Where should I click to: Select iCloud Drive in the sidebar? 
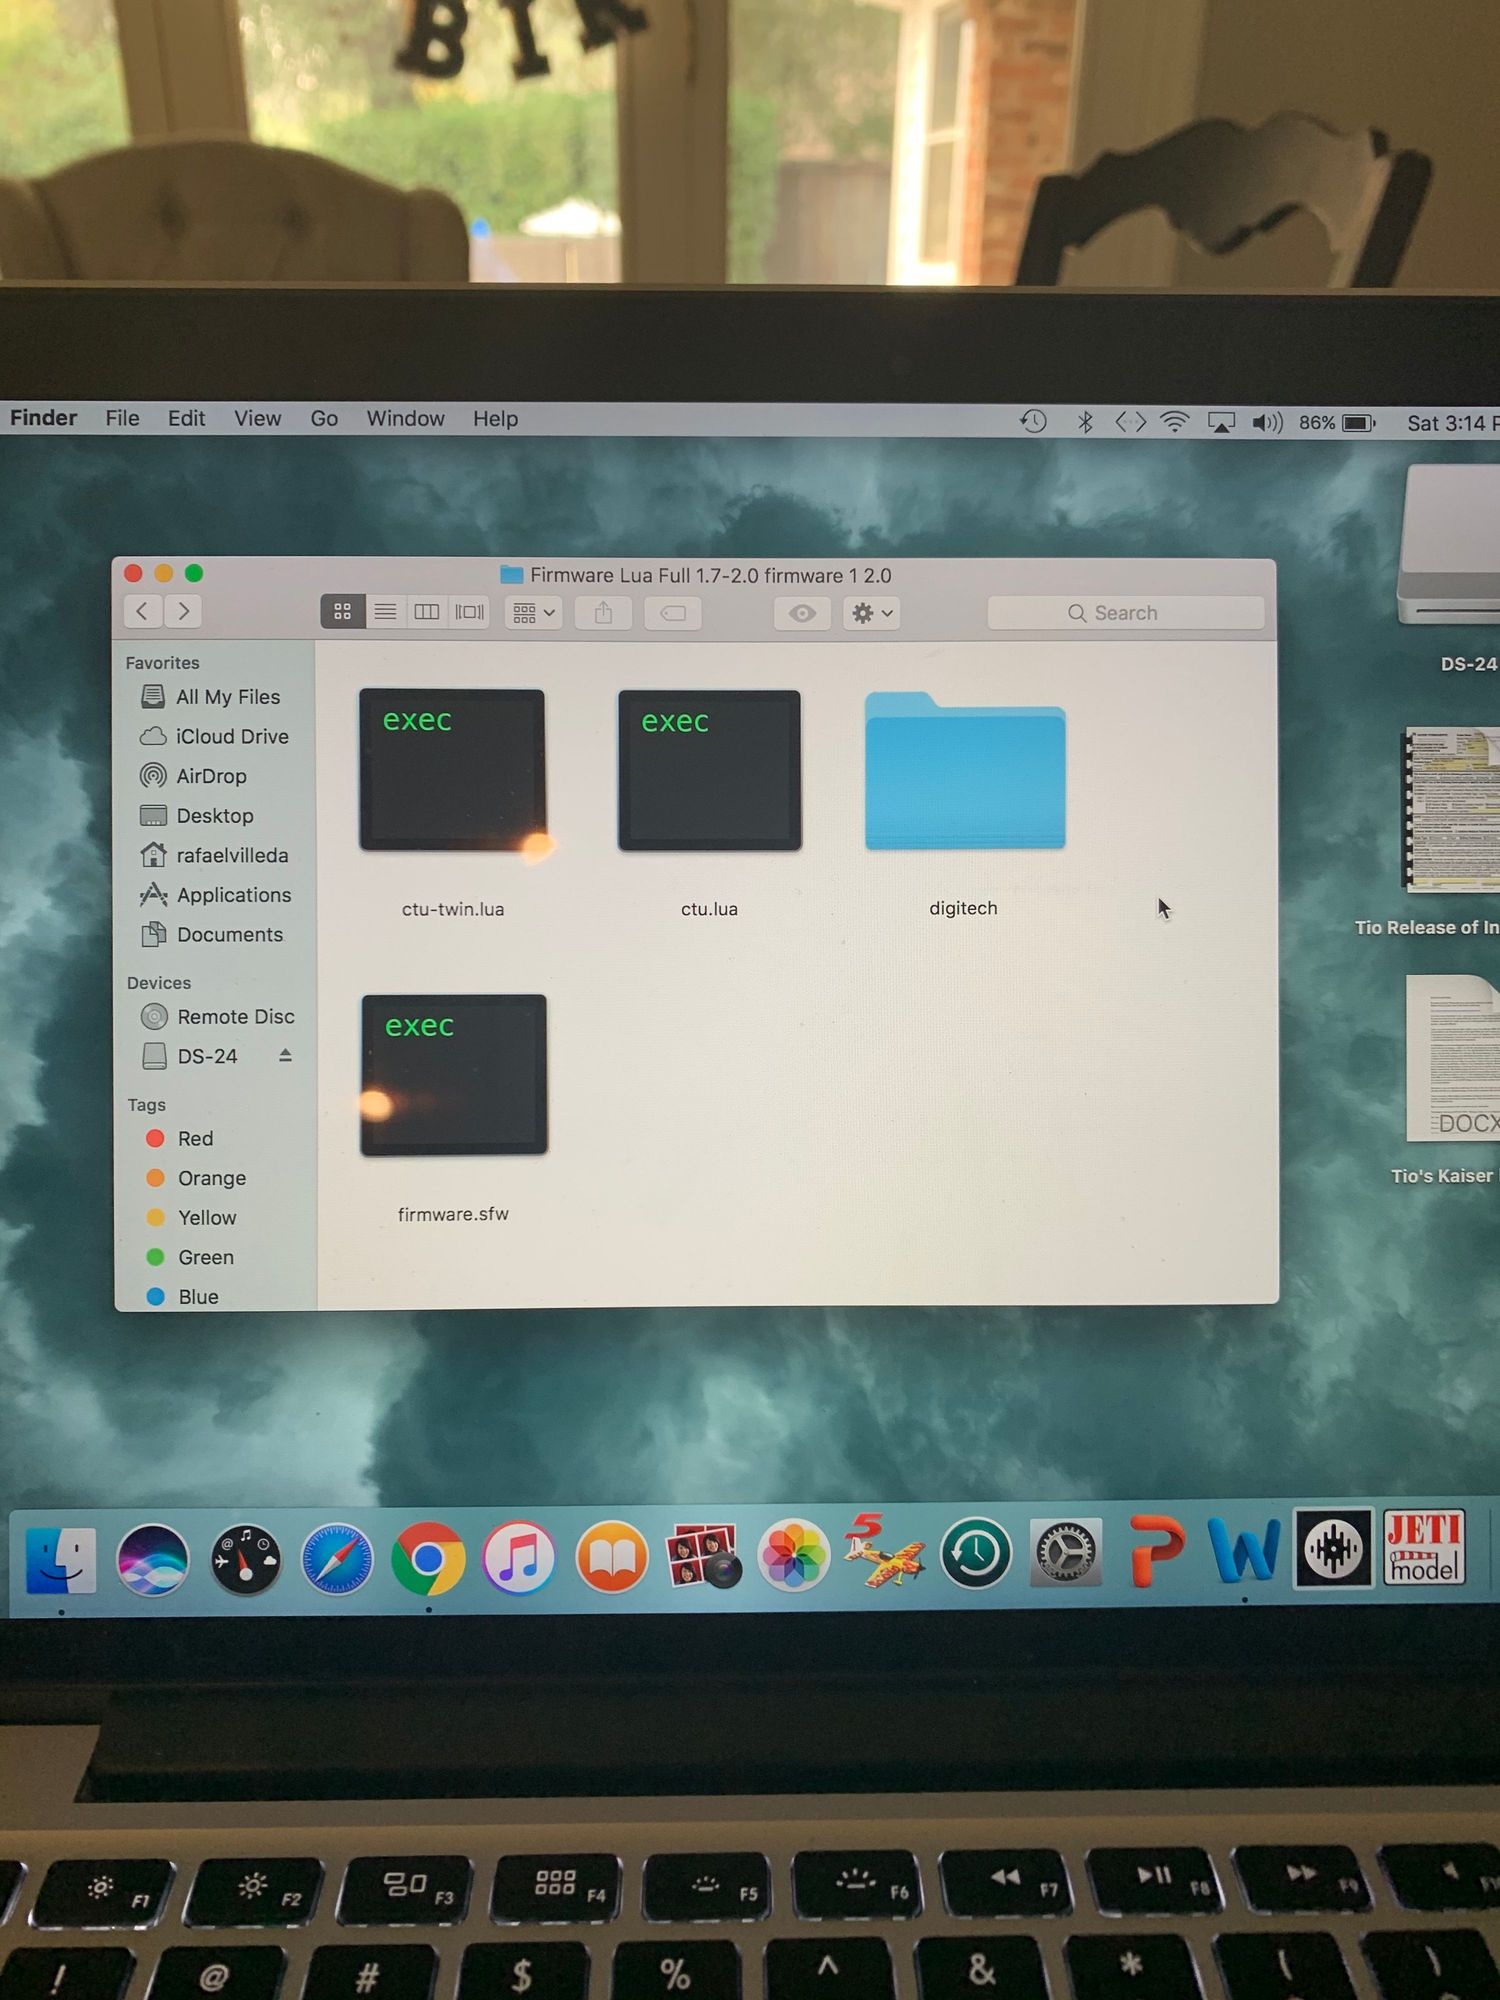coord(231,737)
